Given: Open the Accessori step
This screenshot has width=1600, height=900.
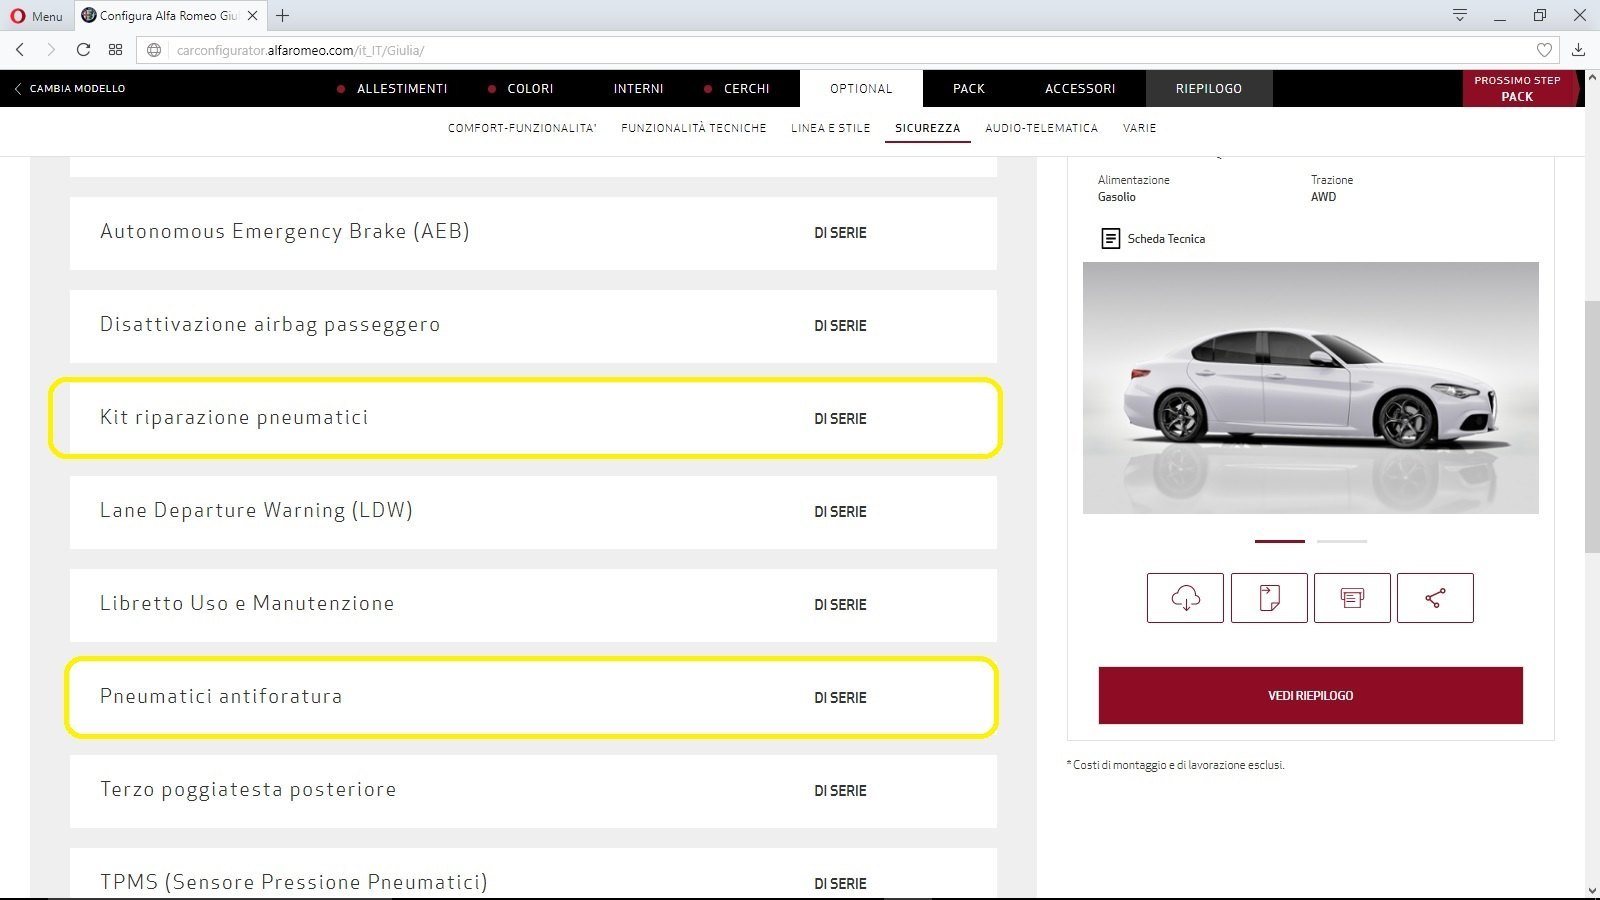Looking at the screenshot, I should (x=1080, y=89).
